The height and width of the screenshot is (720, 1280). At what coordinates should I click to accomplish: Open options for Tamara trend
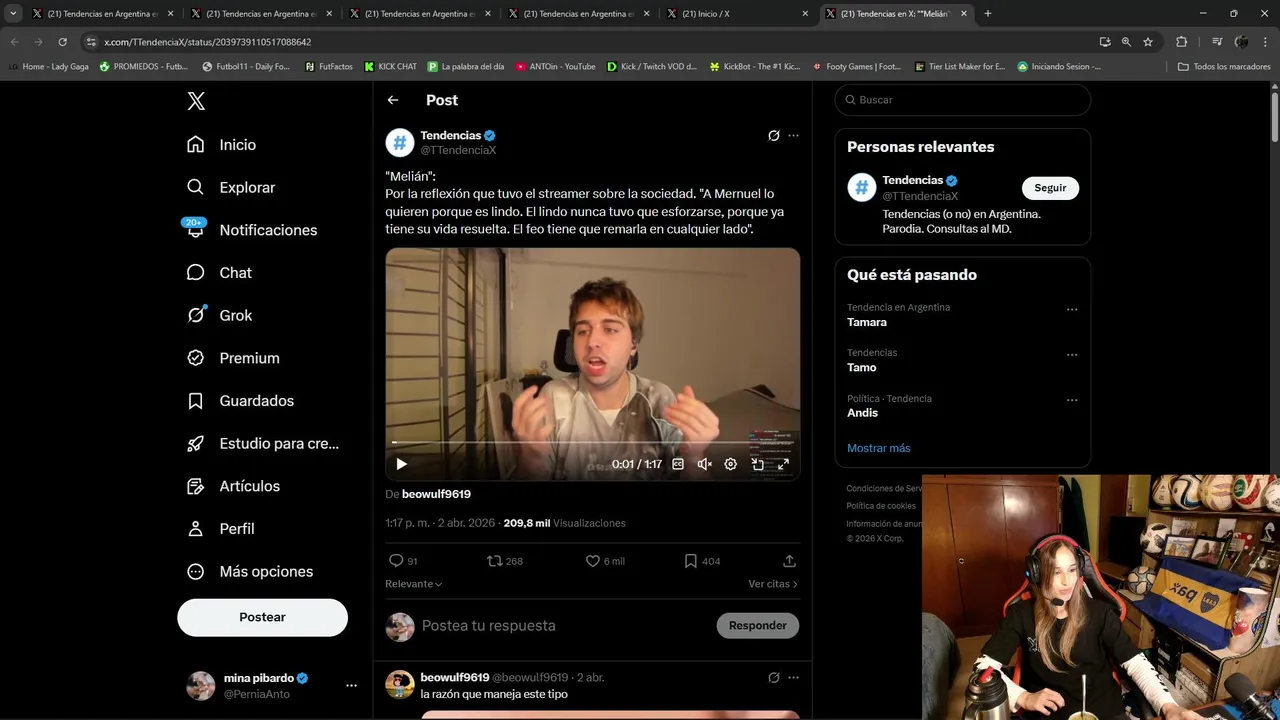[x=1071, y=310]
